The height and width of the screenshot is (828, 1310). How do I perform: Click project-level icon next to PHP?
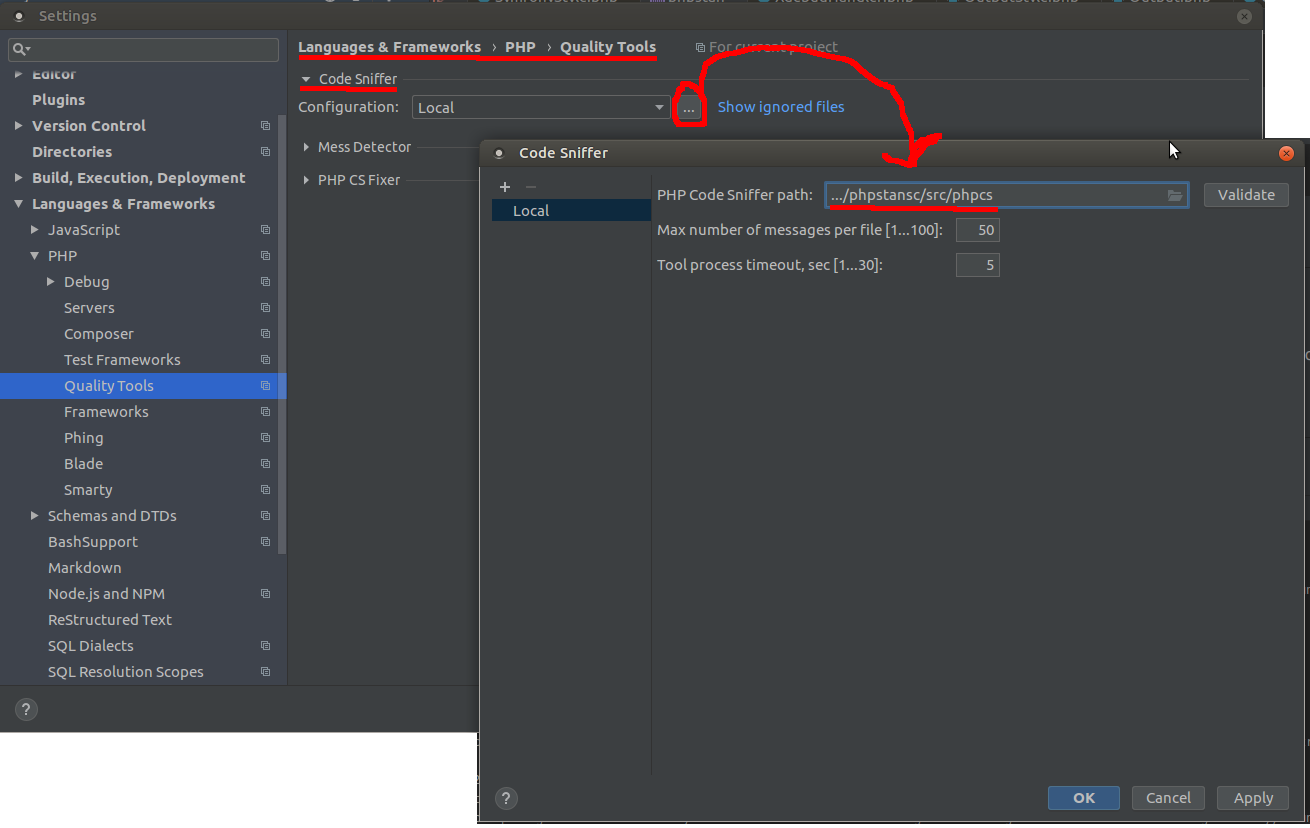point(265,256)
